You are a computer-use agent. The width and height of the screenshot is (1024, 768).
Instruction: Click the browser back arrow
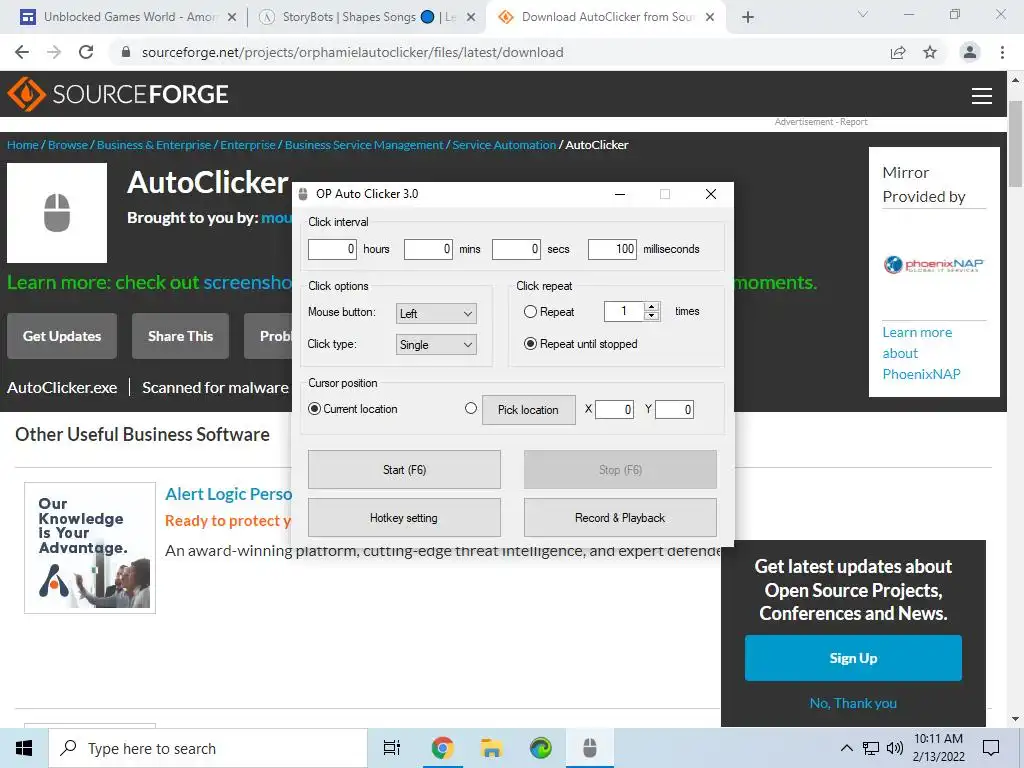(x=22, y=52)
